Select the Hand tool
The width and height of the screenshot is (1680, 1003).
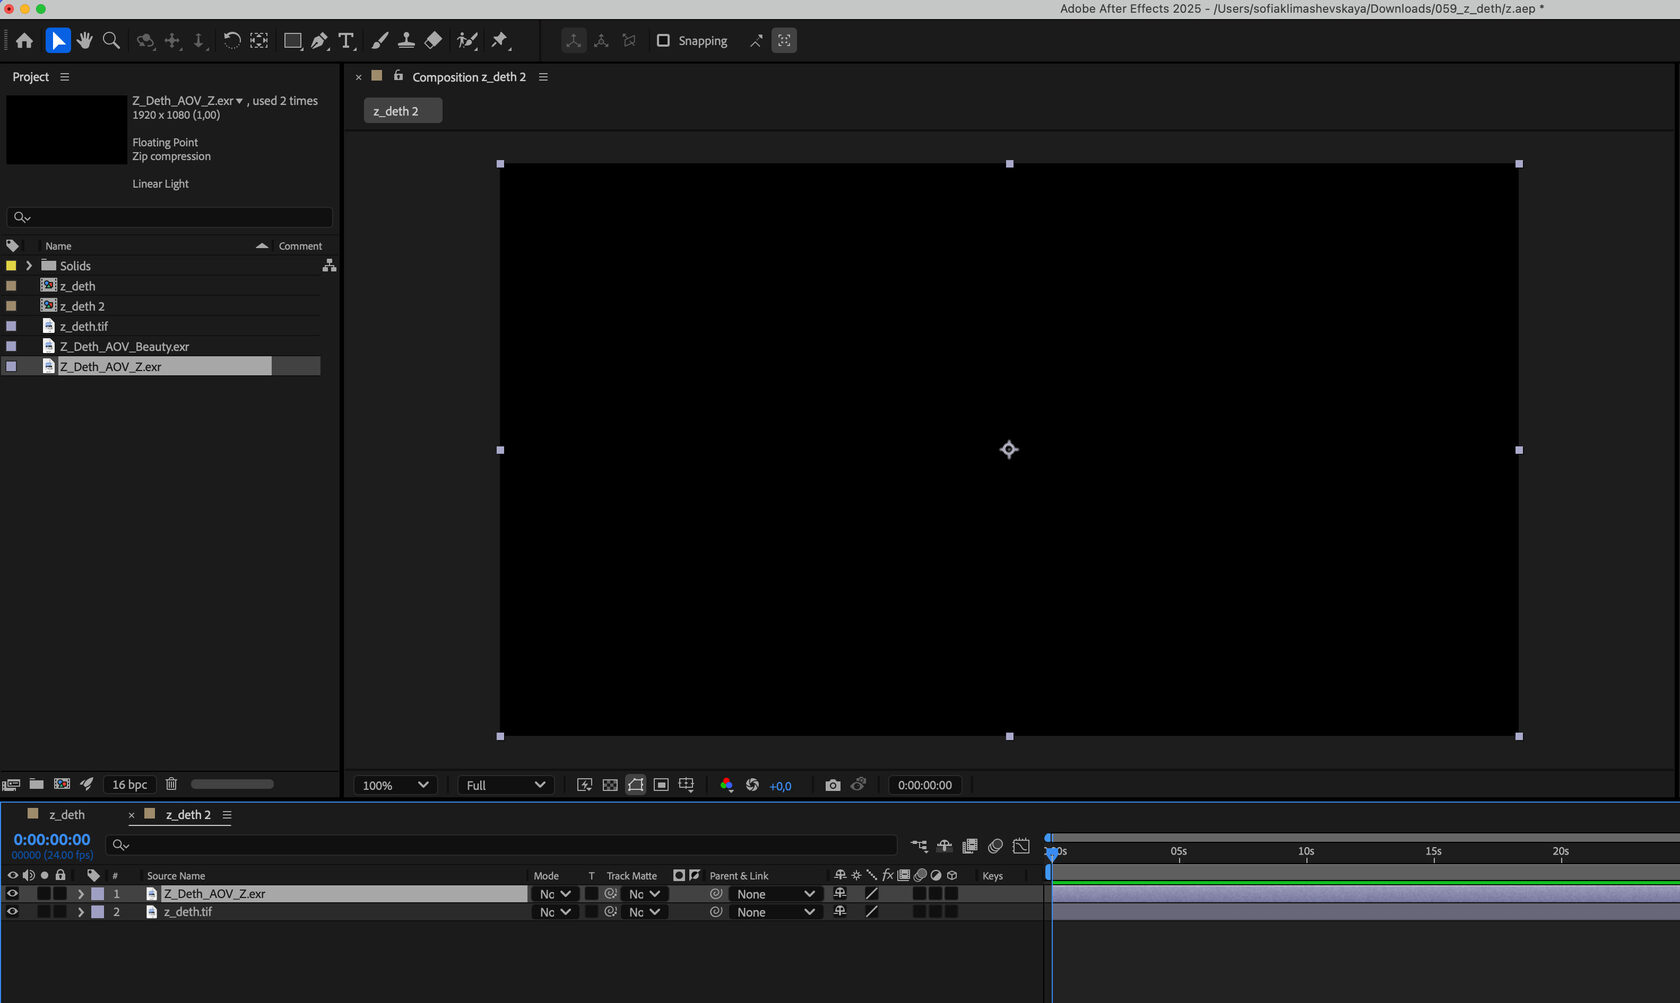(x=85, y=41)
